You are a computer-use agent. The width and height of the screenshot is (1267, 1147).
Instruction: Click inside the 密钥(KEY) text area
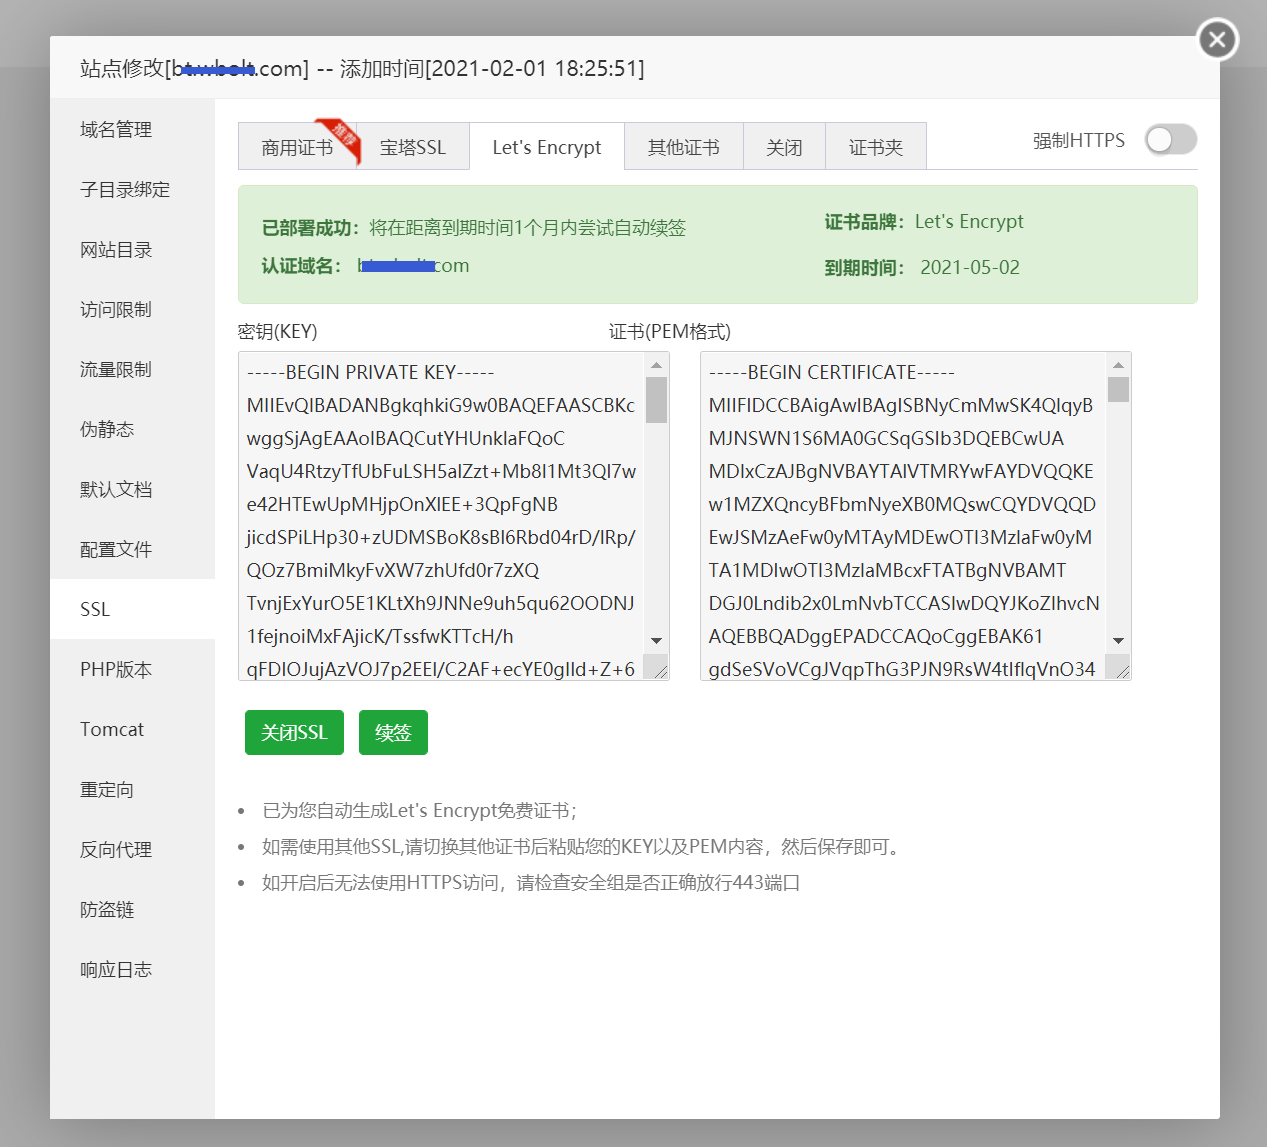[440, 500]
